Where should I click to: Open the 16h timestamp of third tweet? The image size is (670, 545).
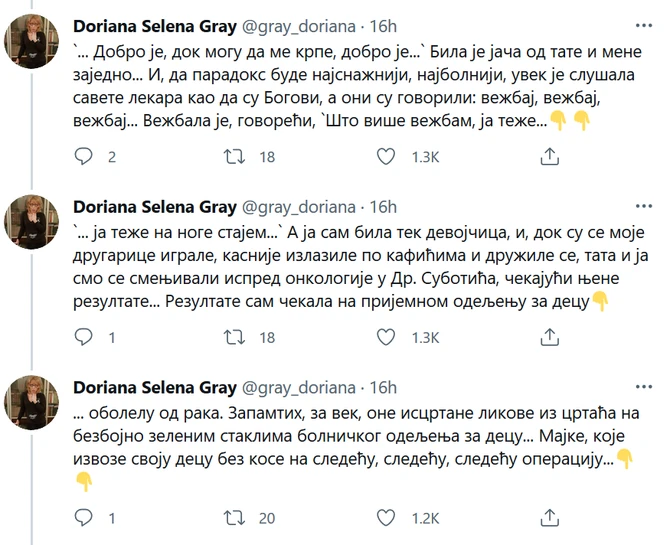(x=384, y=388)
